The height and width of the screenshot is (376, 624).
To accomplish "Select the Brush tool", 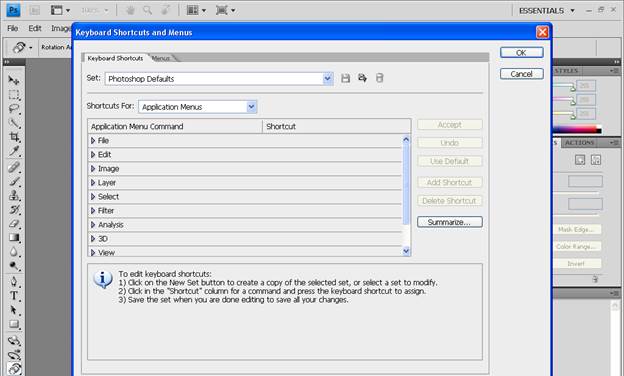I will pos(14,181).
